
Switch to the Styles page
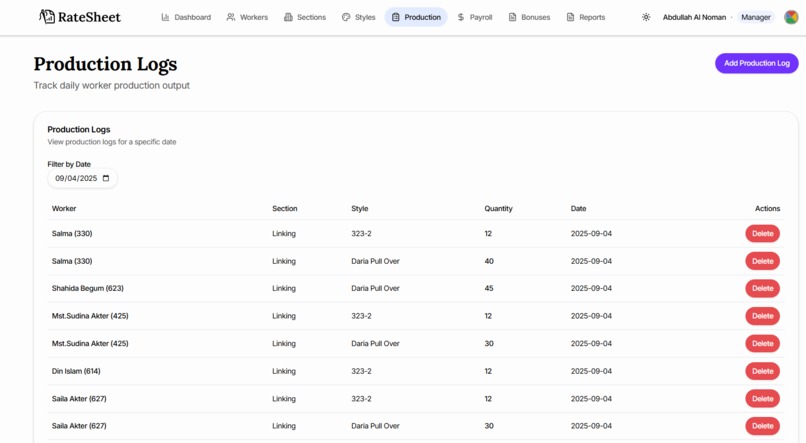tap(359, 17)
